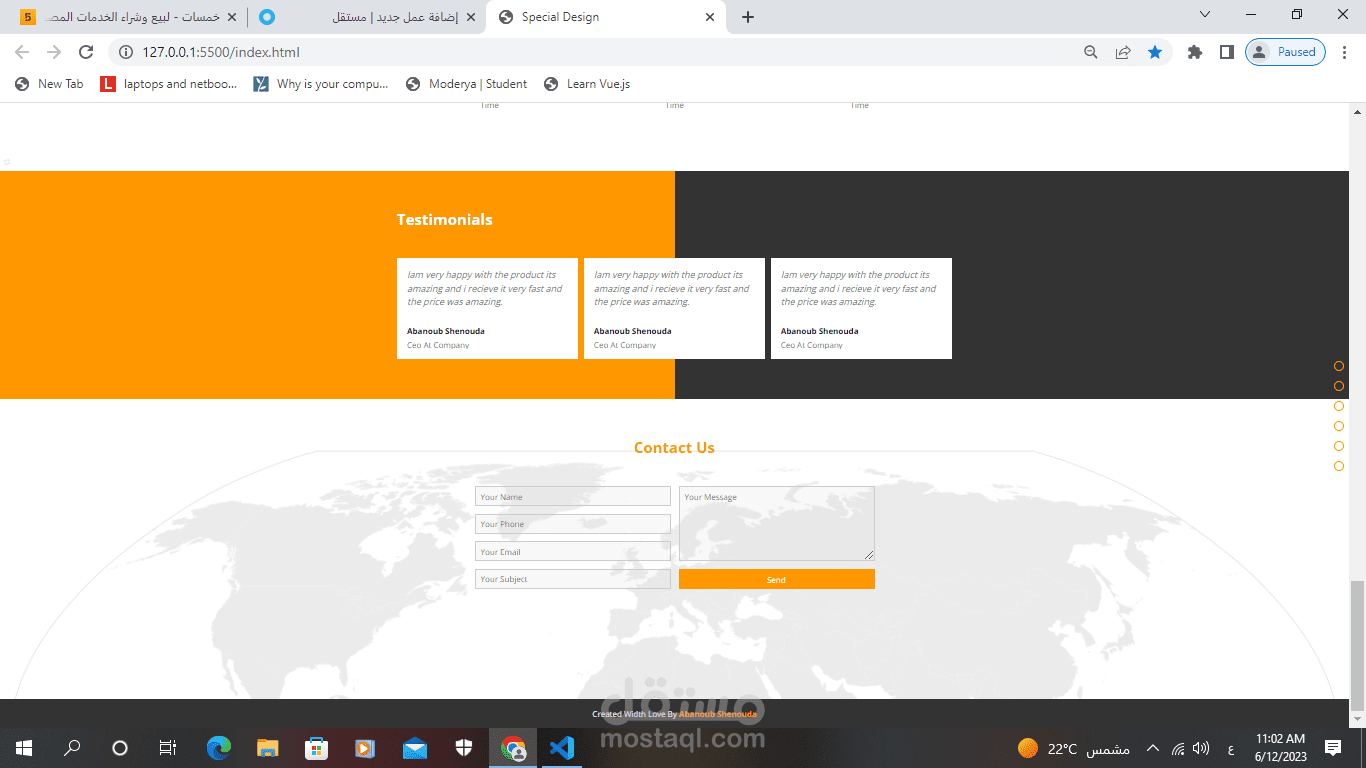Open the New Tab bookmark
Image resolution: width=1366 pixels, height=768 pixels.
coord(49,84)
